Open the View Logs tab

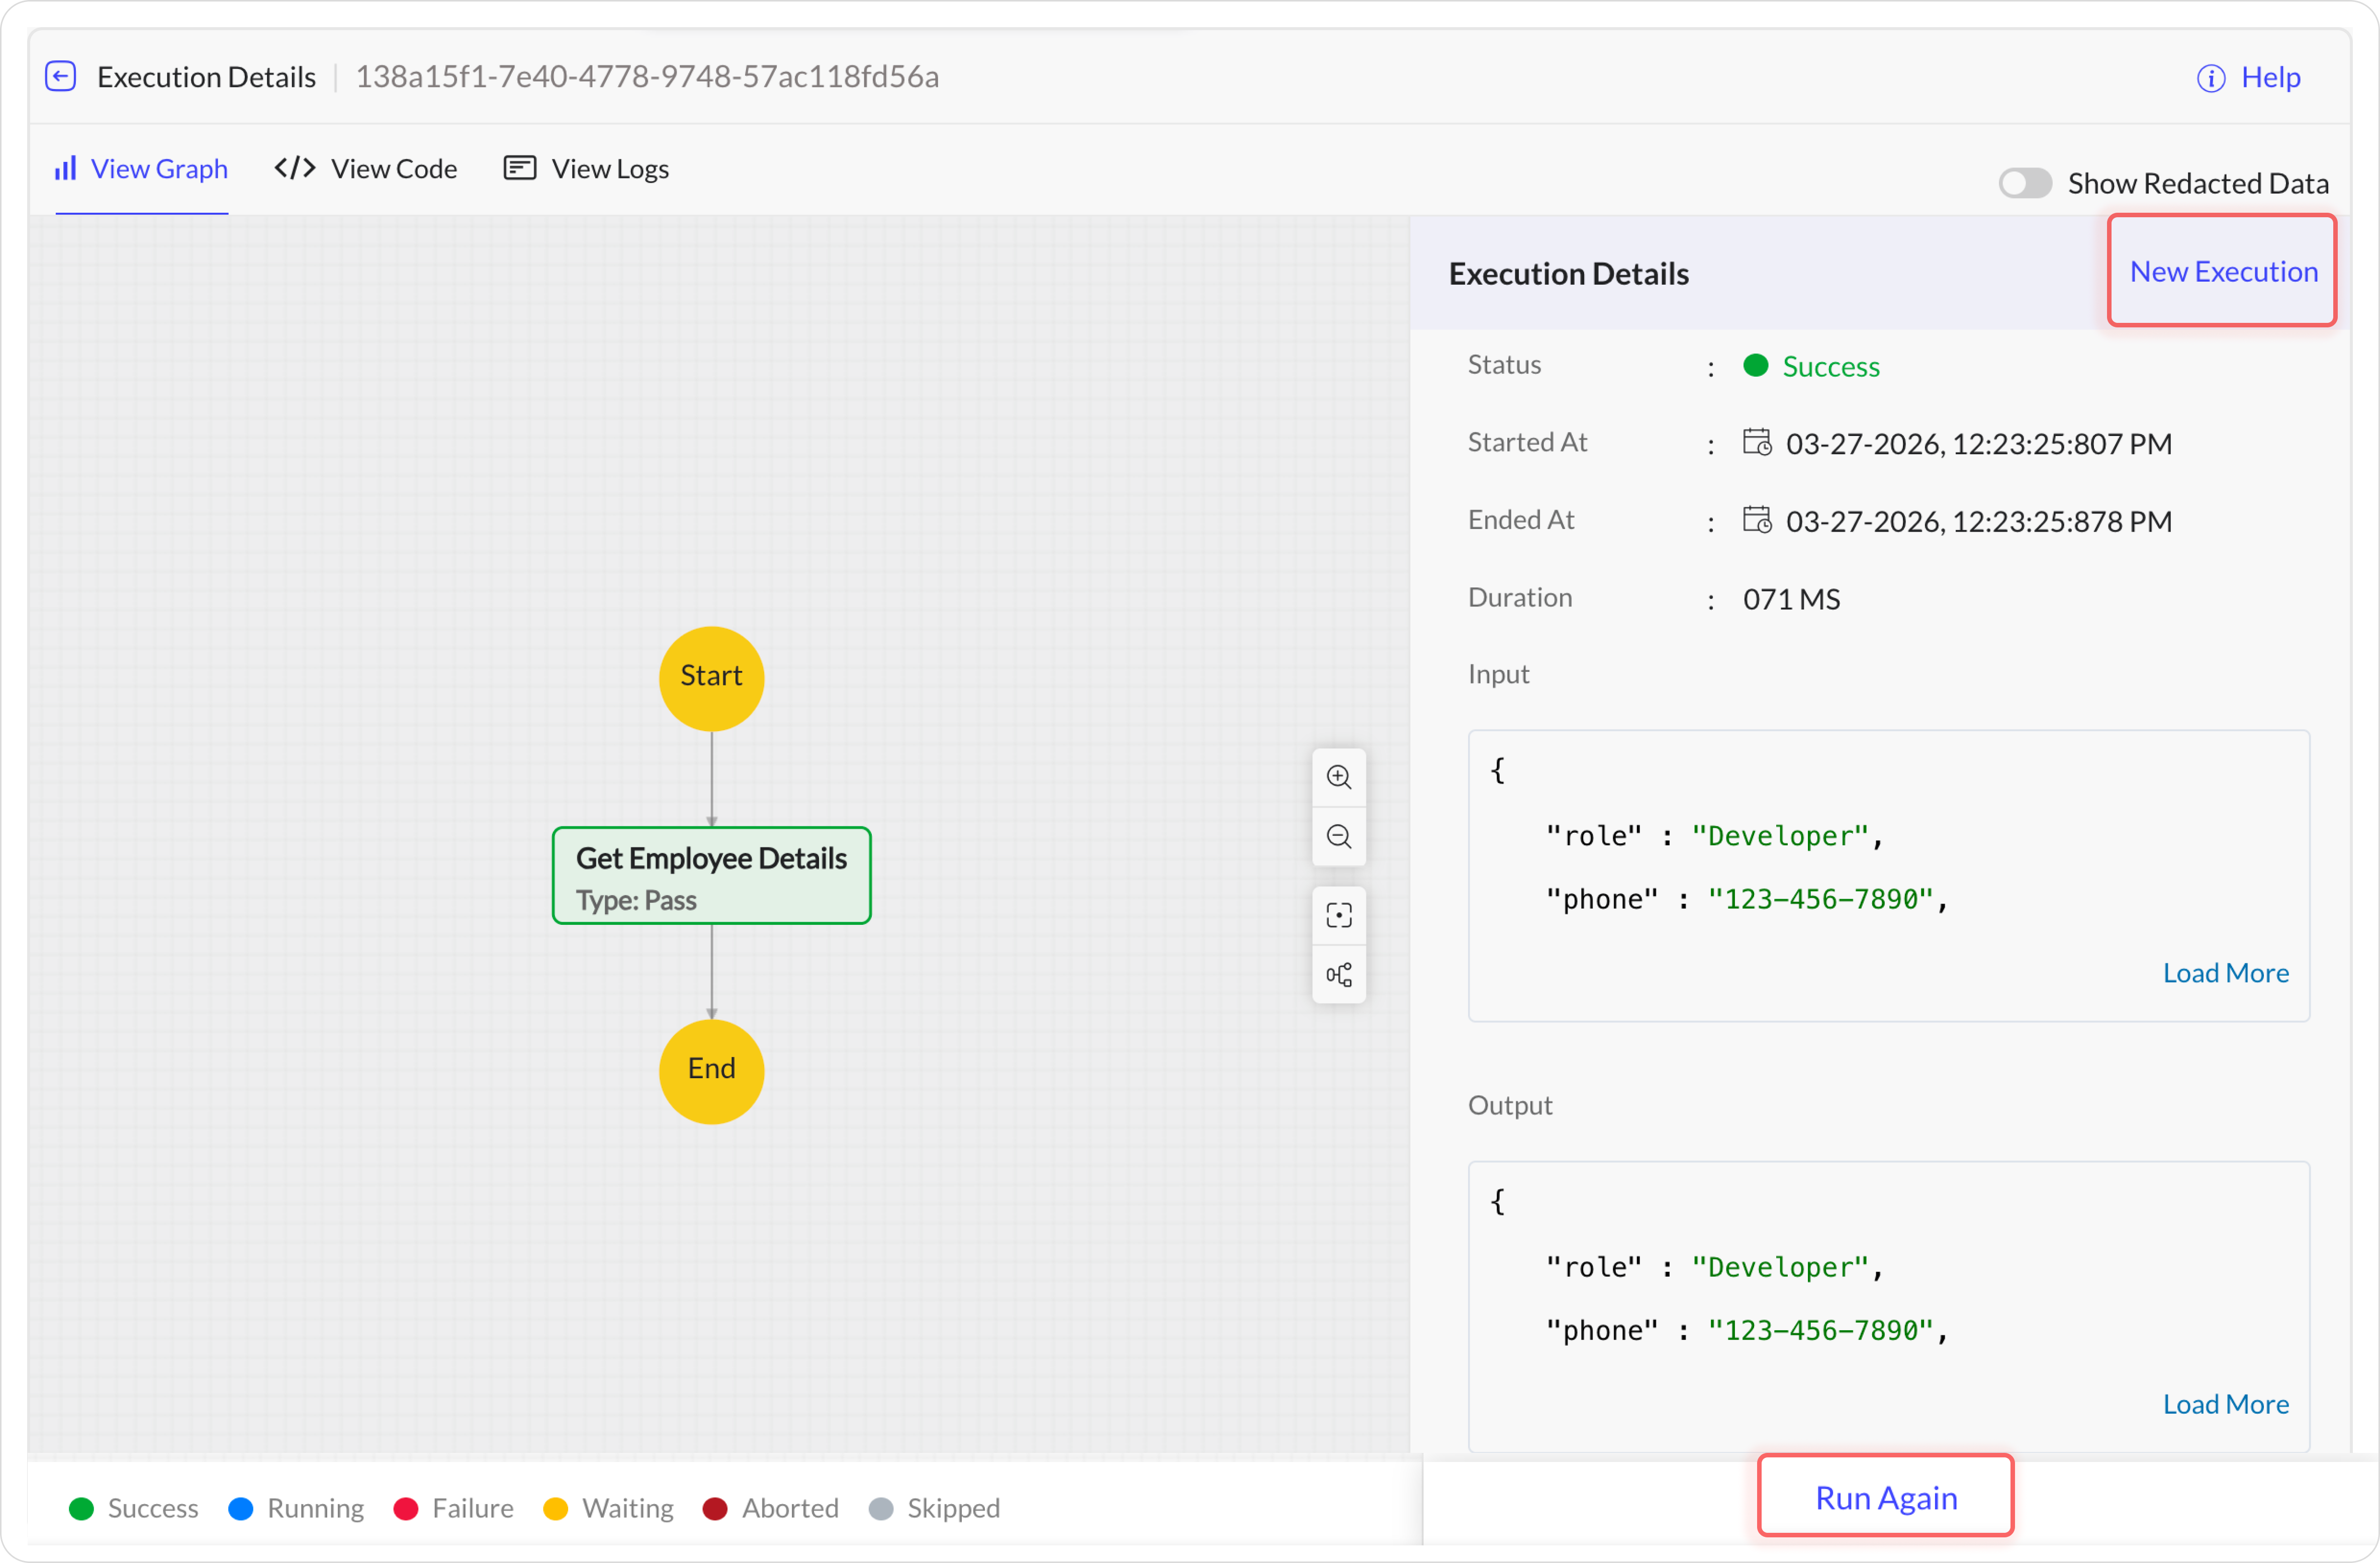point(586,169)
